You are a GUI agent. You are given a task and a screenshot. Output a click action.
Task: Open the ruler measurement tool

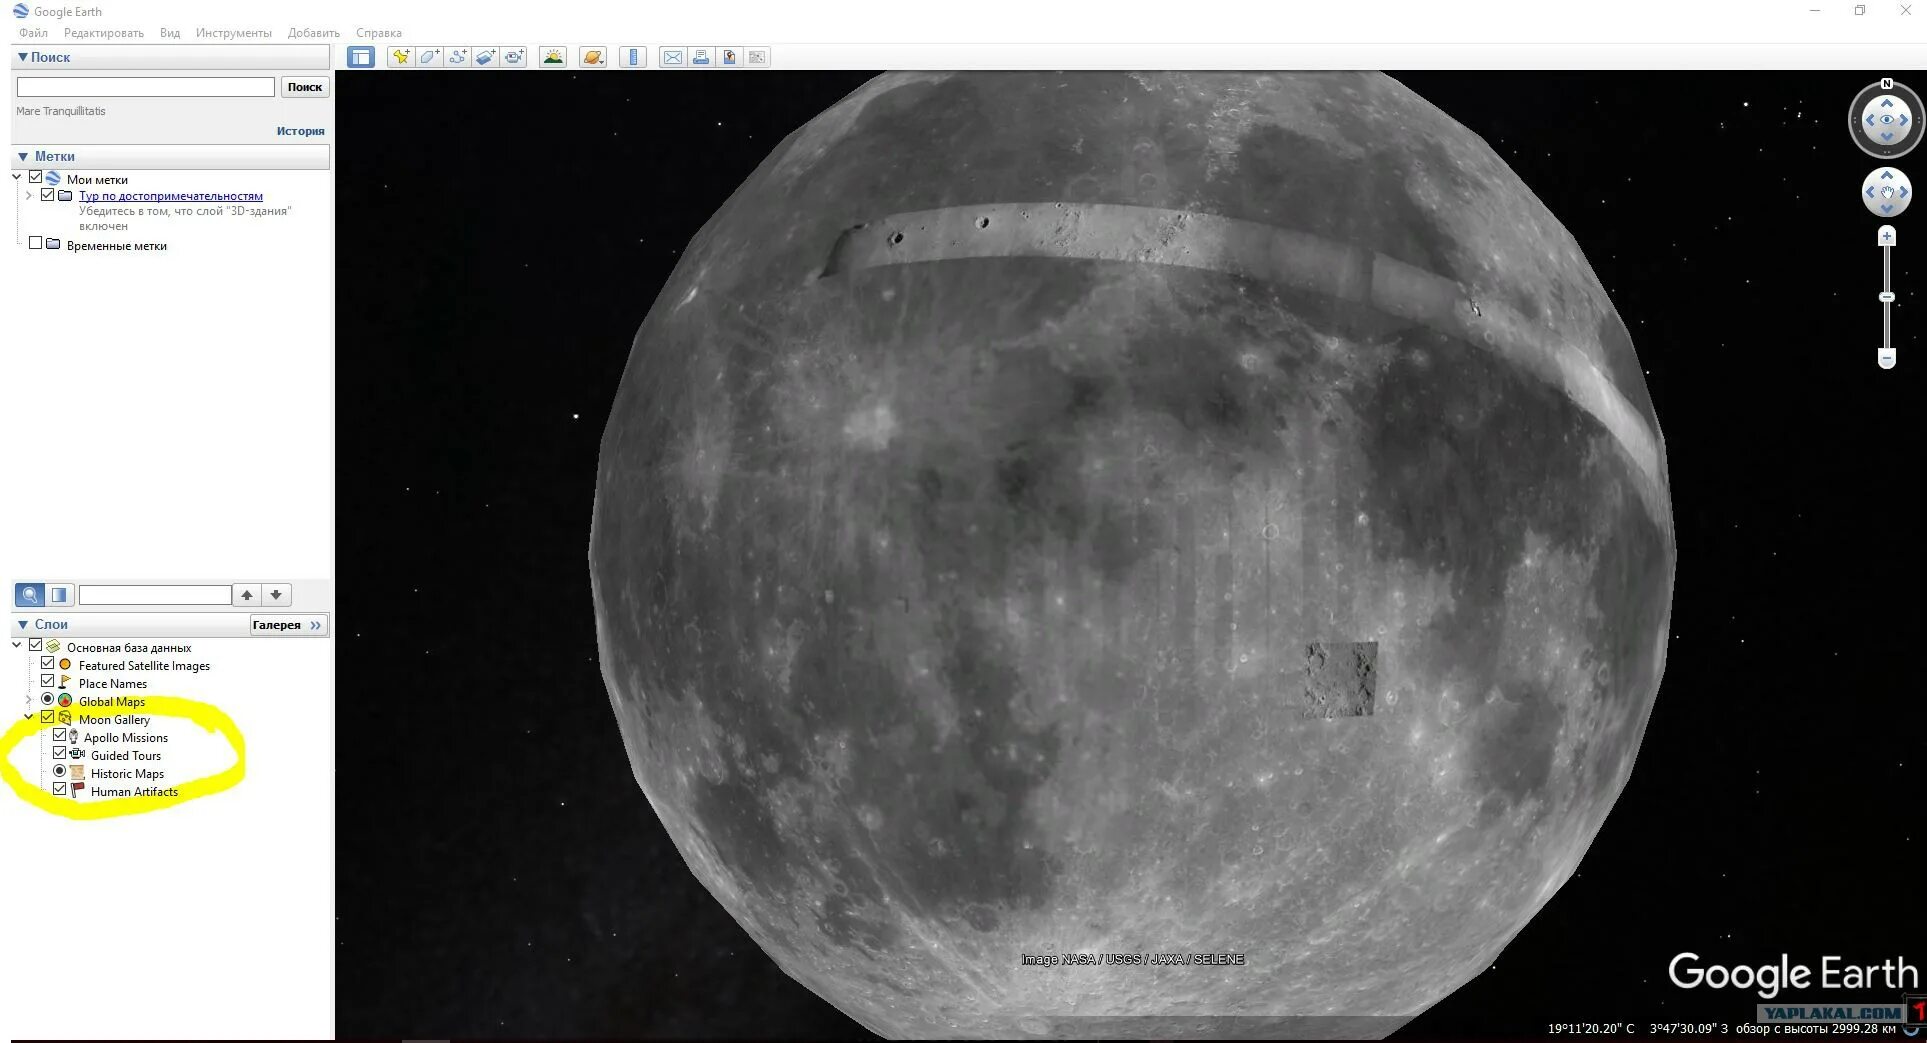tap(633, 57)
